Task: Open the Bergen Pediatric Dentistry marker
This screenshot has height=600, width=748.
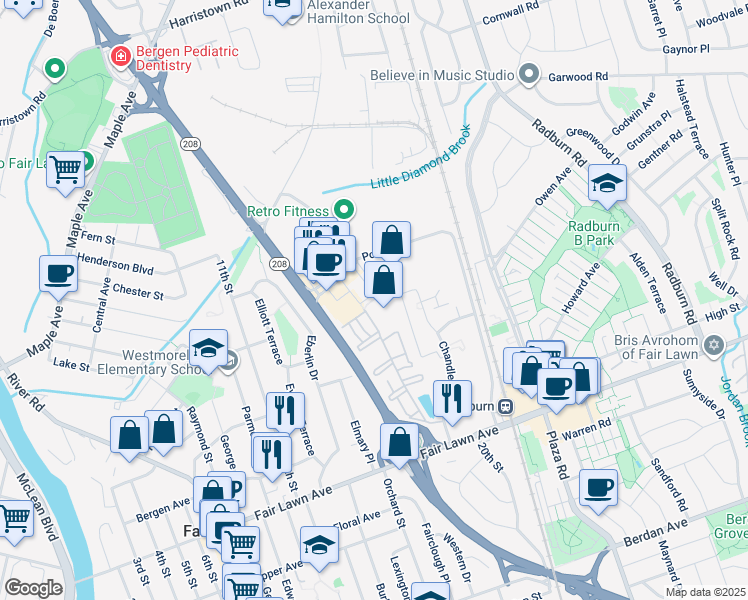Action: pos(121,57)
